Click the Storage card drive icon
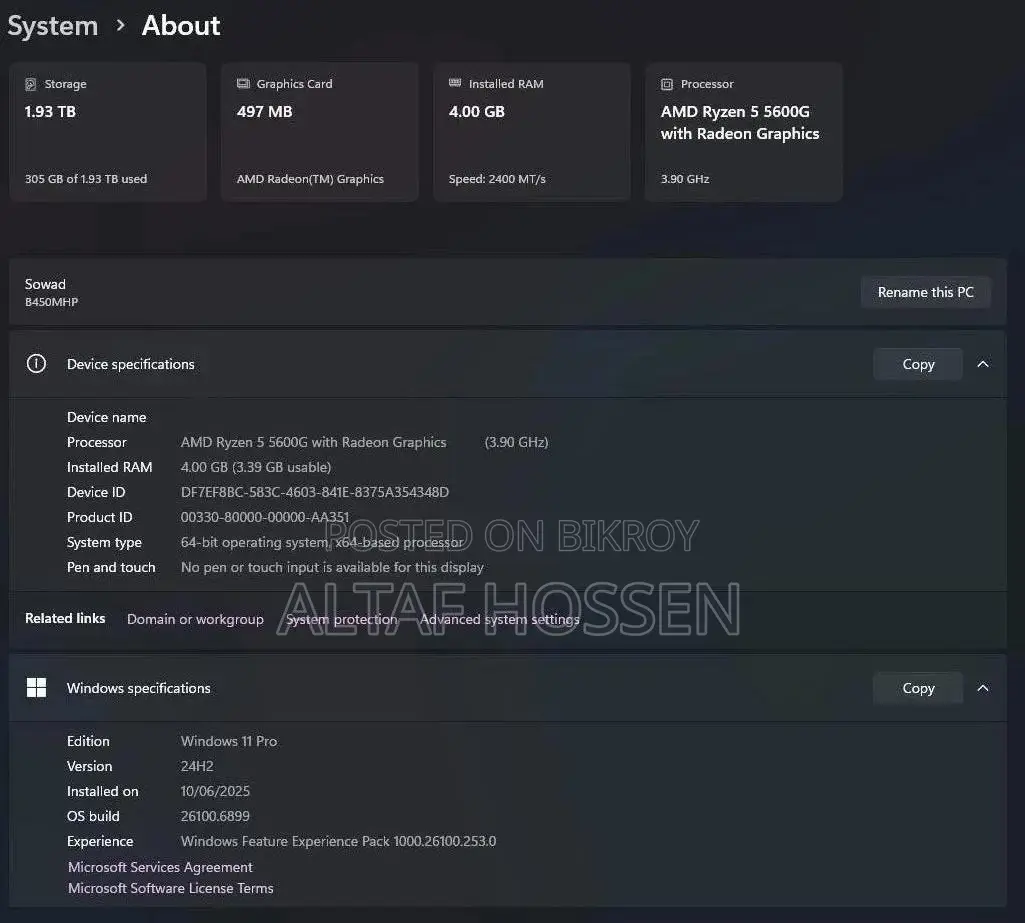The height and width of the screenshot is (923, 1025). 30,84
